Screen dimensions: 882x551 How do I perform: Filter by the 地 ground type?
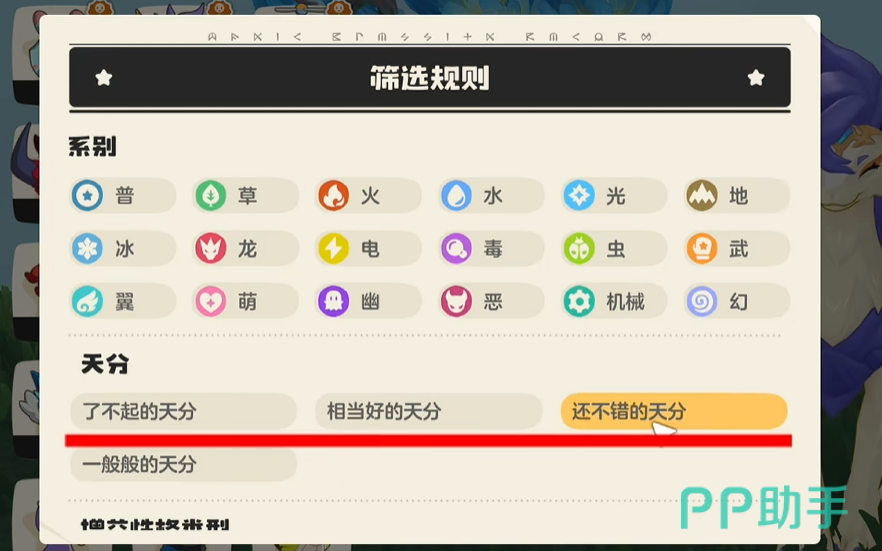tap(737, 196)
